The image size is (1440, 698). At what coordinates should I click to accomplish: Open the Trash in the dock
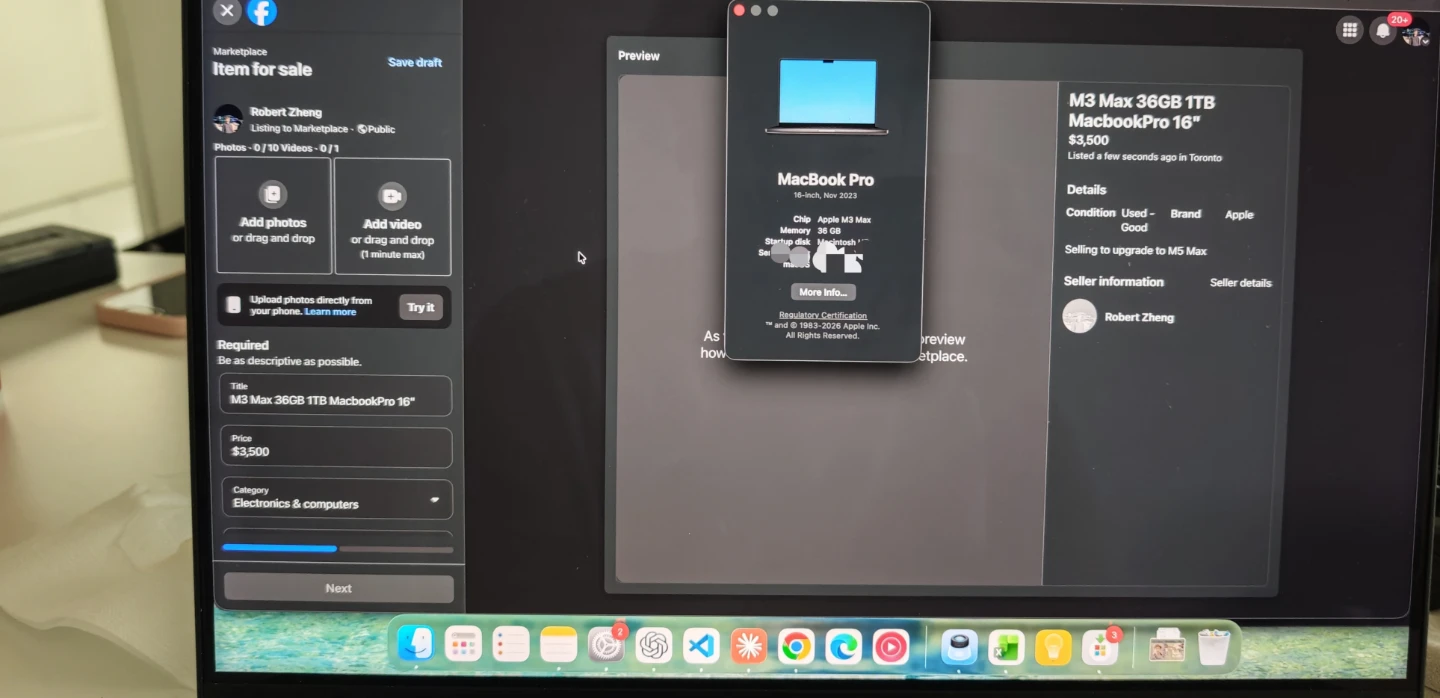1214,648
